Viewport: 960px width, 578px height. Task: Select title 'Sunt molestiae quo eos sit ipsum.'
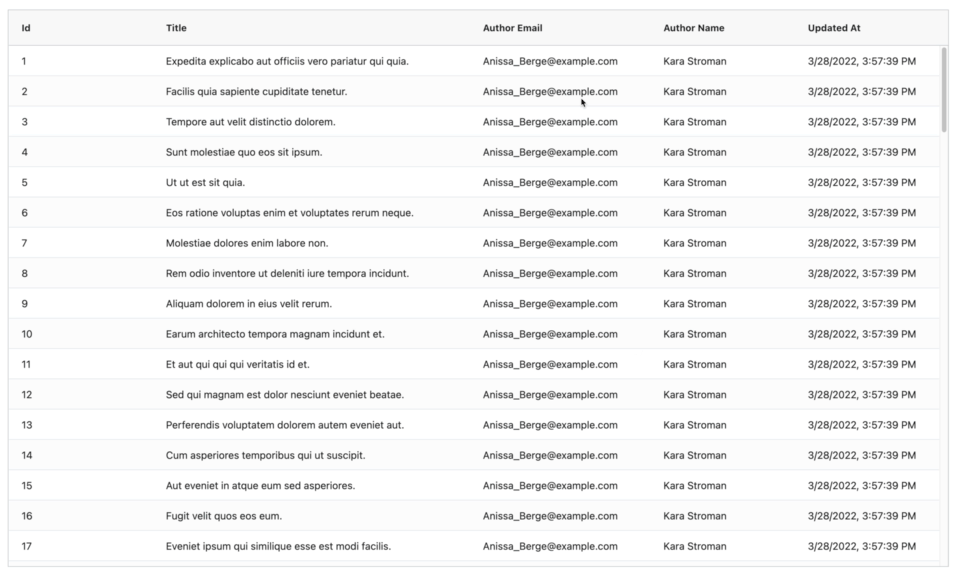[x=244, y=152]
